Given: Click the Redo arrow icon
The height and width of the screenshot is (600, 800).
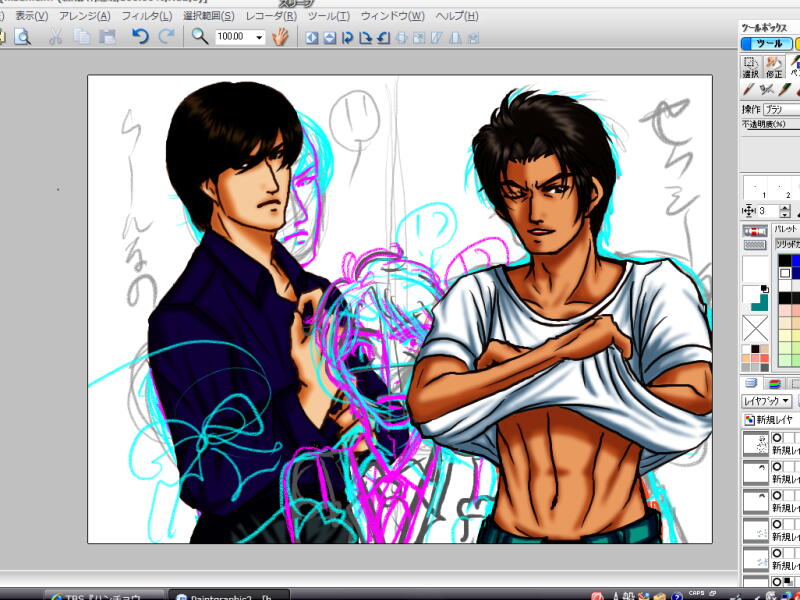Looking at the screenshot, I should [x=166, y=37].
